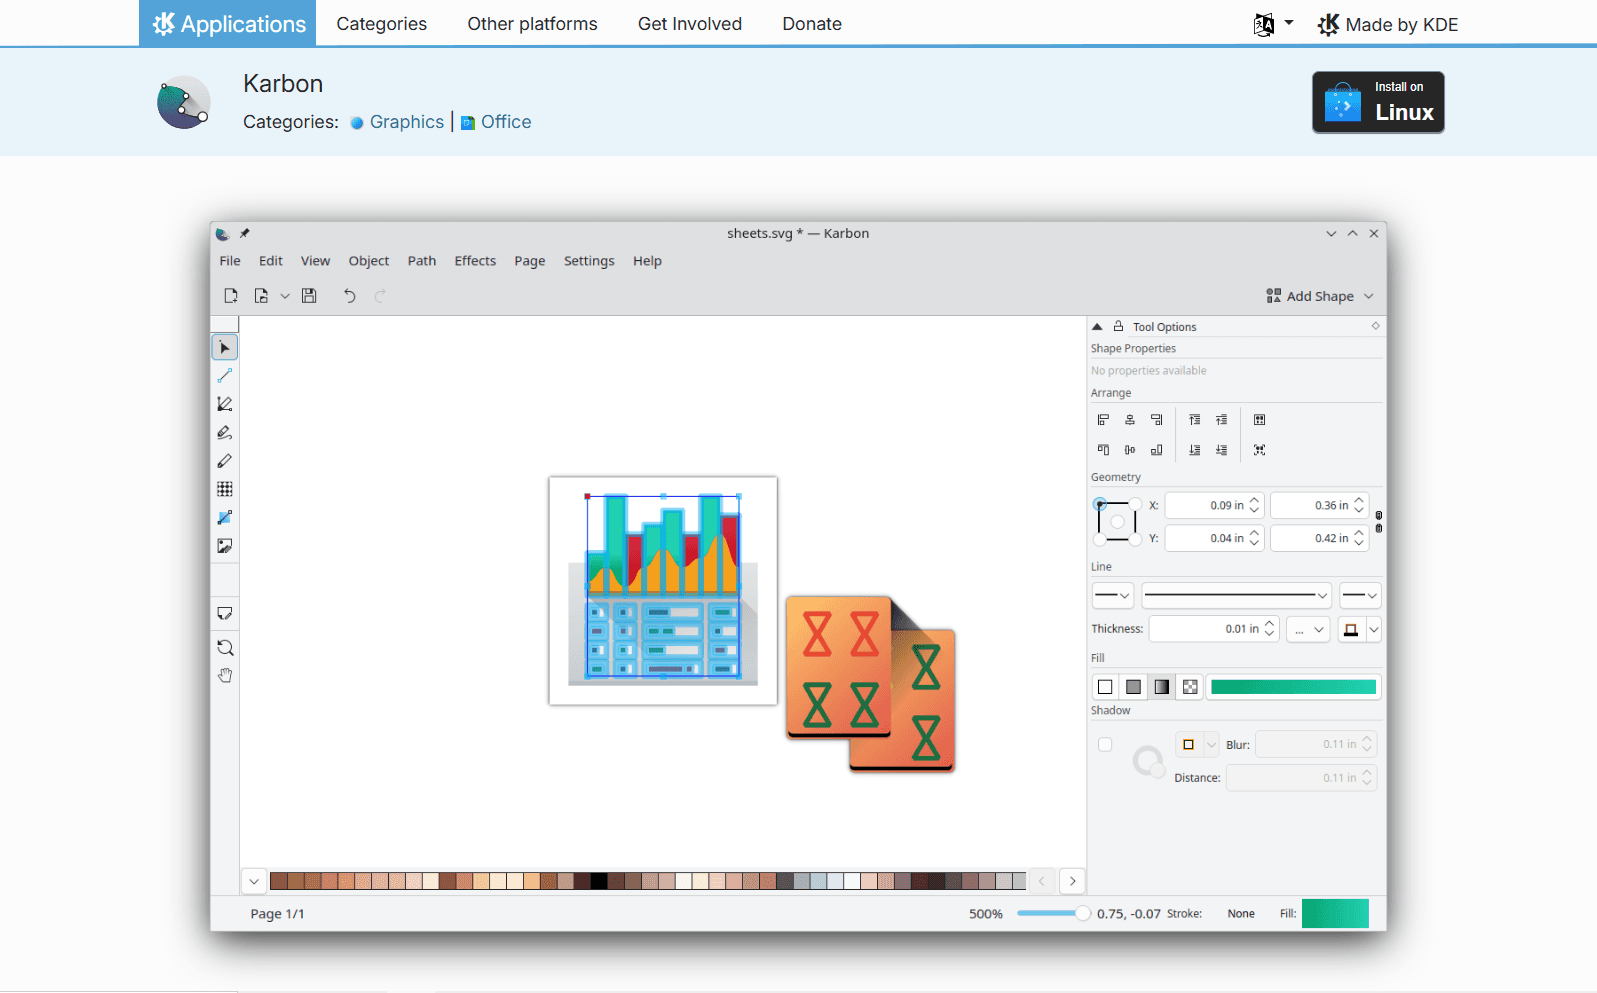The image size is (1597, 993).
Task: Open the Path menu
Action: [x=422, y=261]
